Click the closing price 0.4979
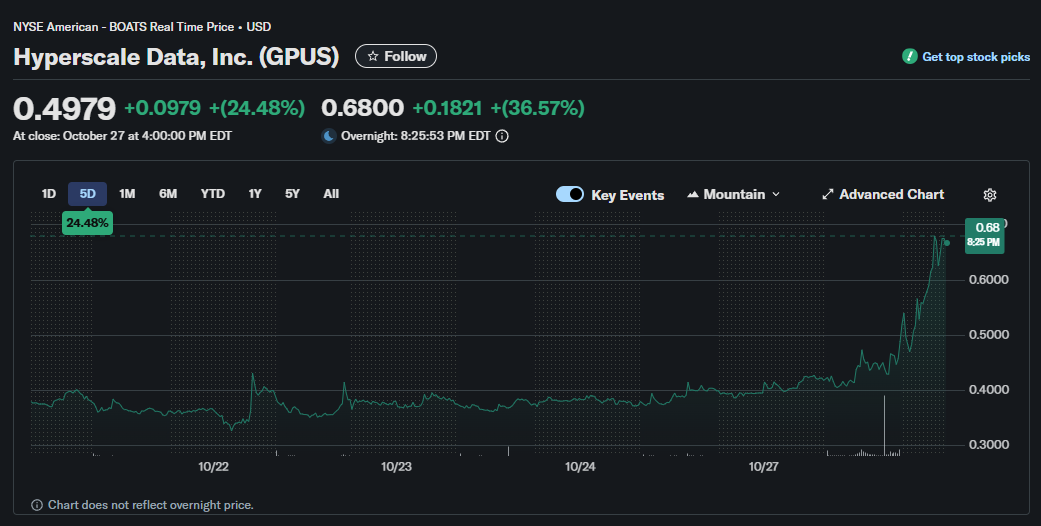 pos(64,108)
